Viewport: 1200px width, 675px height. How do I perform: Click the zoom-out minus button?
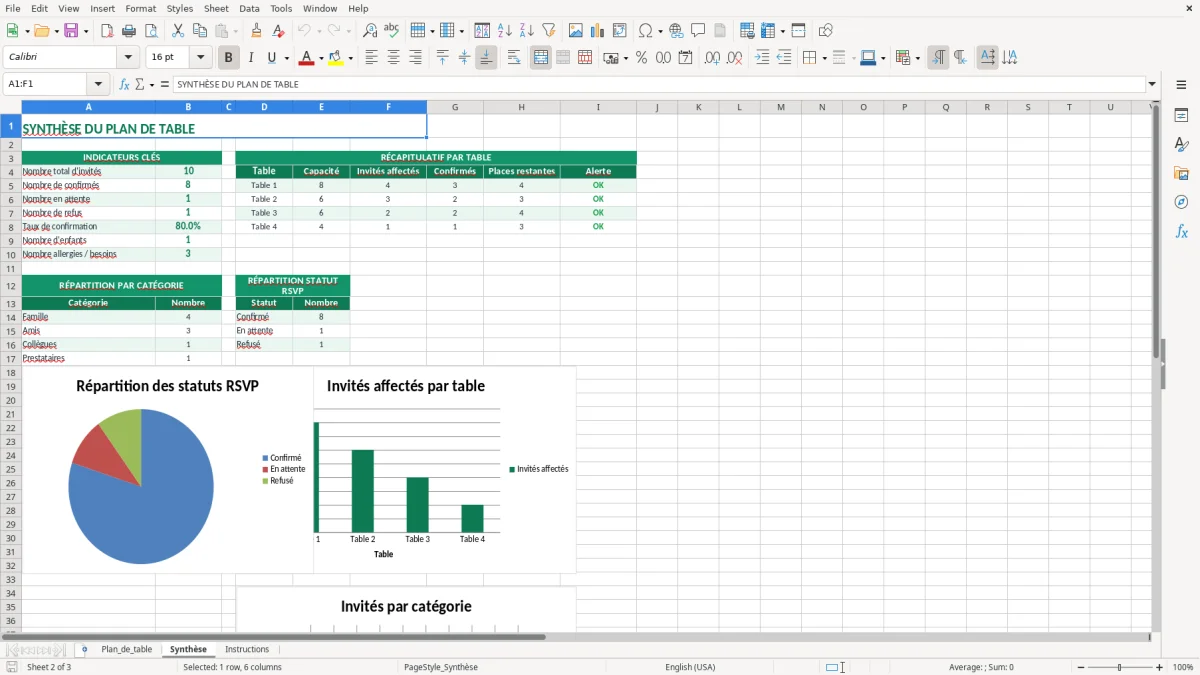[x=1081, y=667]
